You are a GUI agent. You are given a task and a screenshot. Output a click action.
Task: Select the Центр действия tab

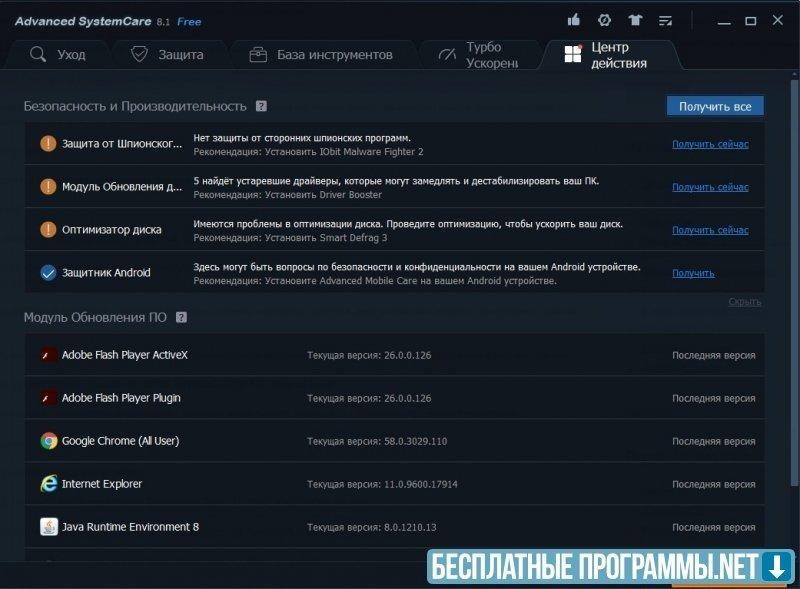point(610,54)
